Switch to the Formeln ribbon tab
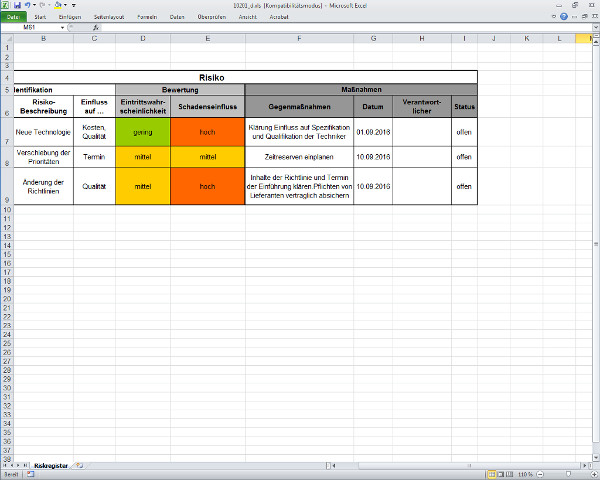The width and height of the screenshot is (600, 480). click(x=146, y=17)
